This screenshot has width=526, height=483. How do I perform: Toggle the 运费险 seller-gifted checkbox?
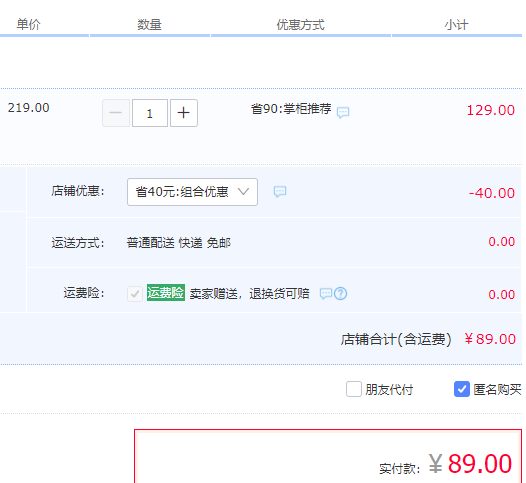[135, 294]
